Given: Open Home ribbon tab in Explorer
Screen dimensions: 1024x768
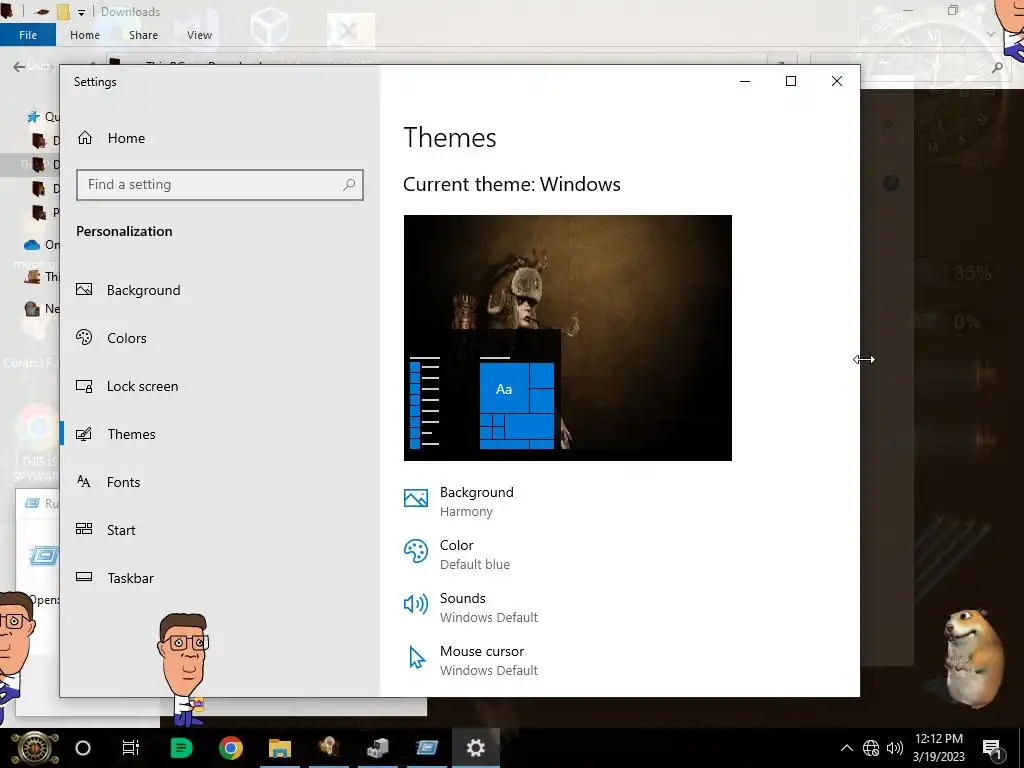Looking at the screenshot, I should (85, 35).
